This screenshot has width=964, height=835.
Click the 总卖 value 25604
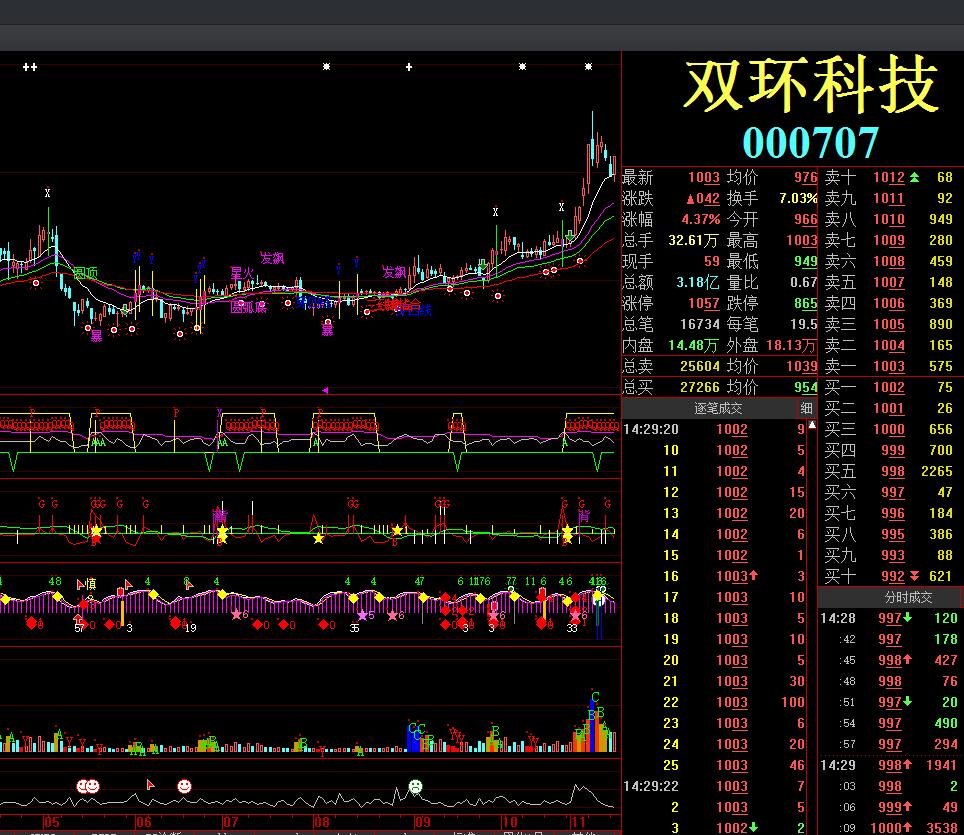700,366
